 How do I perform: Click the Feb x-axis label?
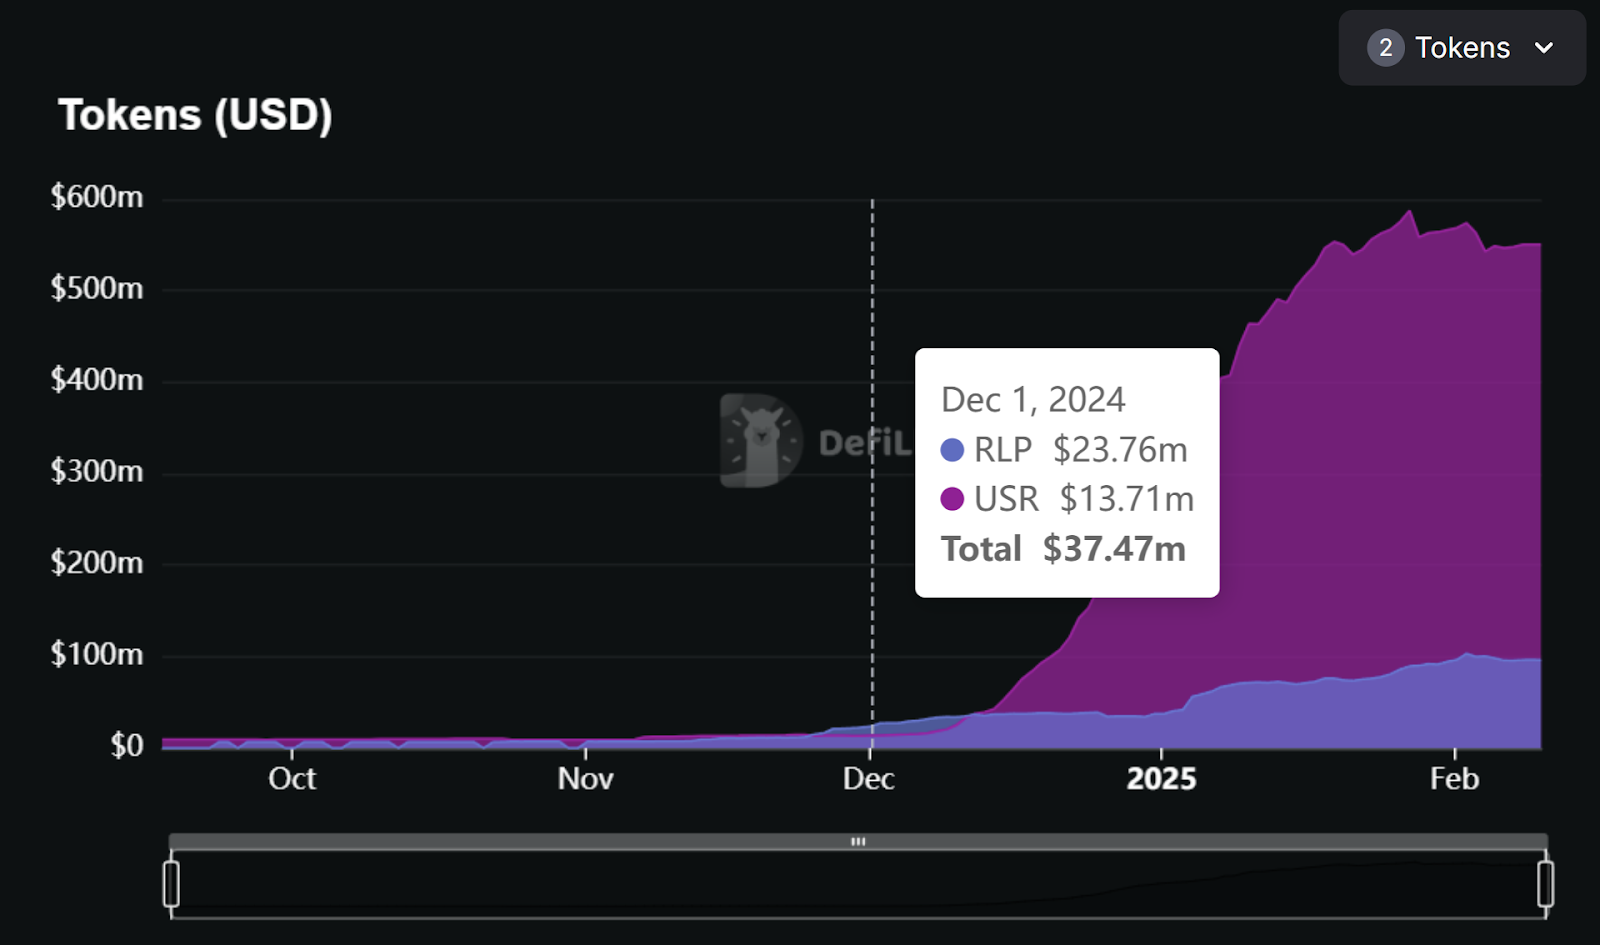(1454, 779)
